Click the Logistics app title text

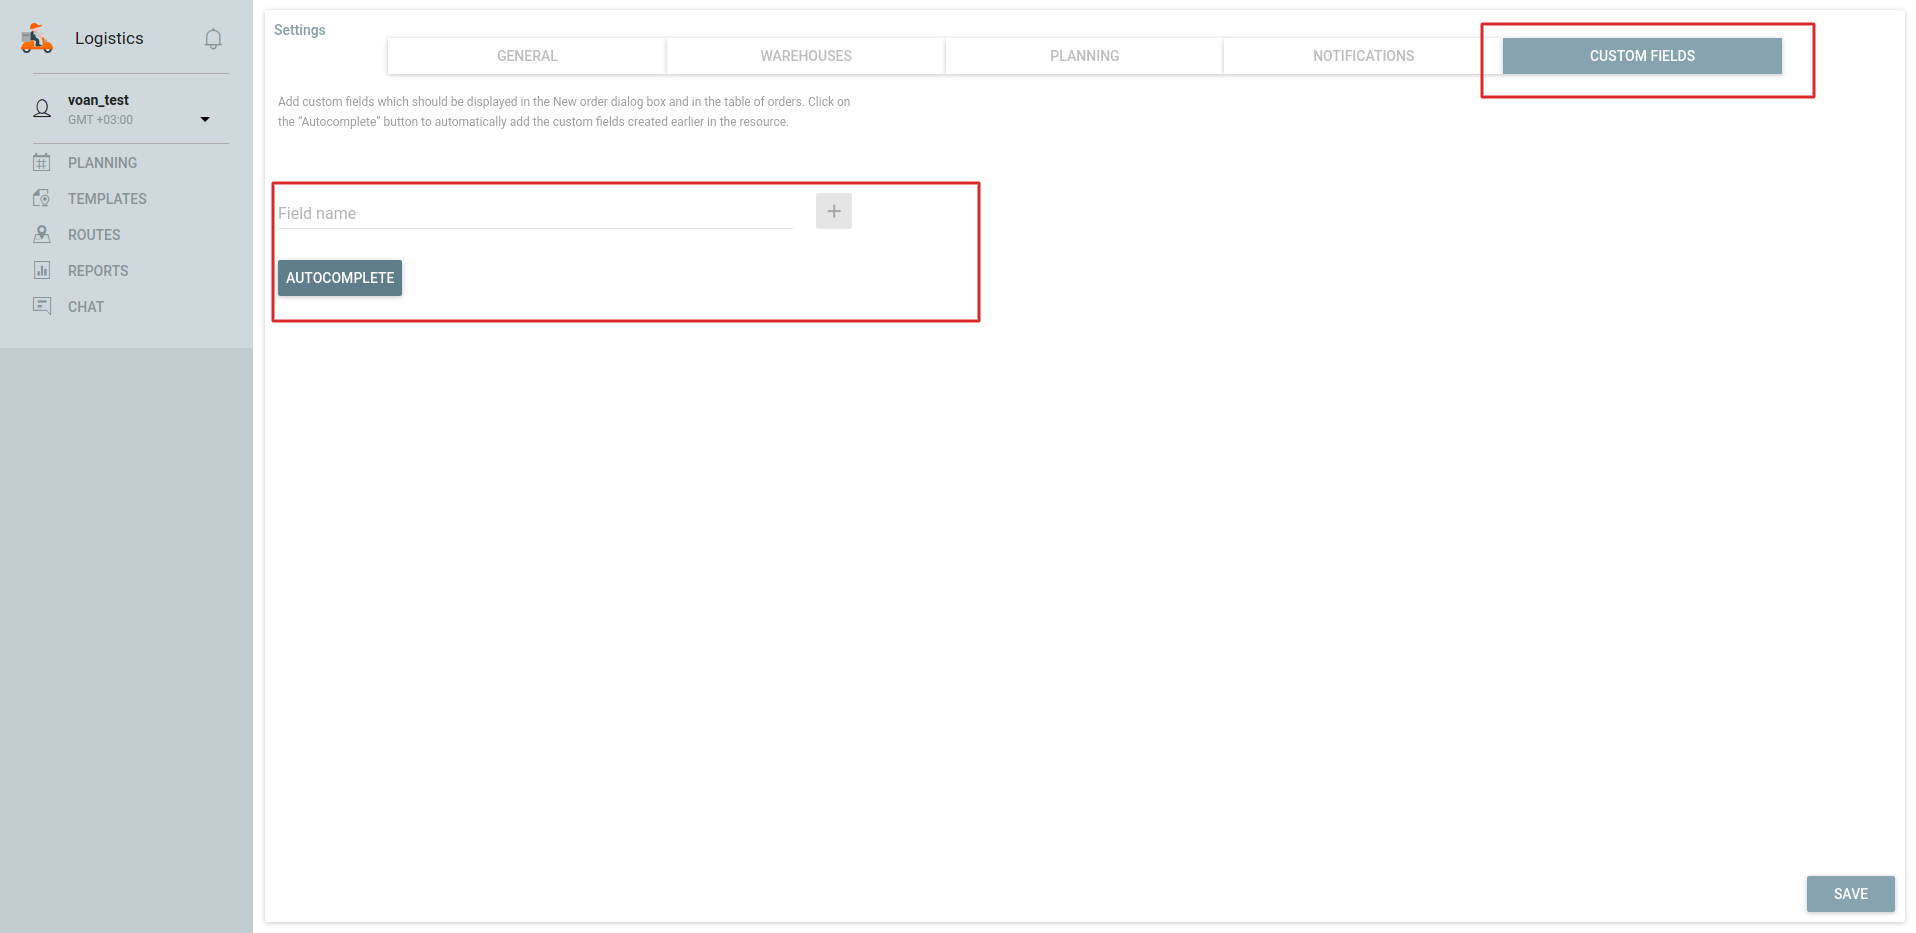(x=109, y=38)
